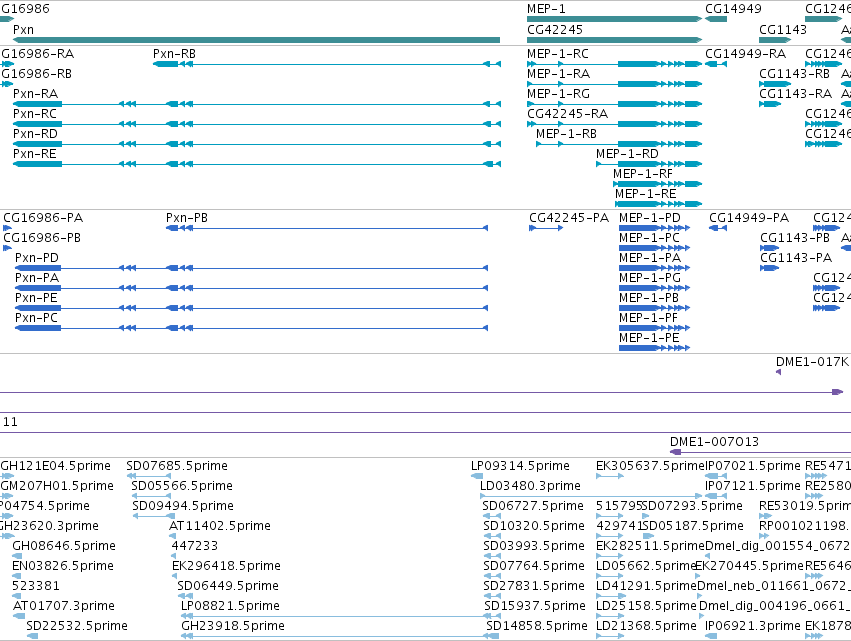Select the Pxn-RB transcript label
This screenshot has height=641, width=851.
[174, 54]
